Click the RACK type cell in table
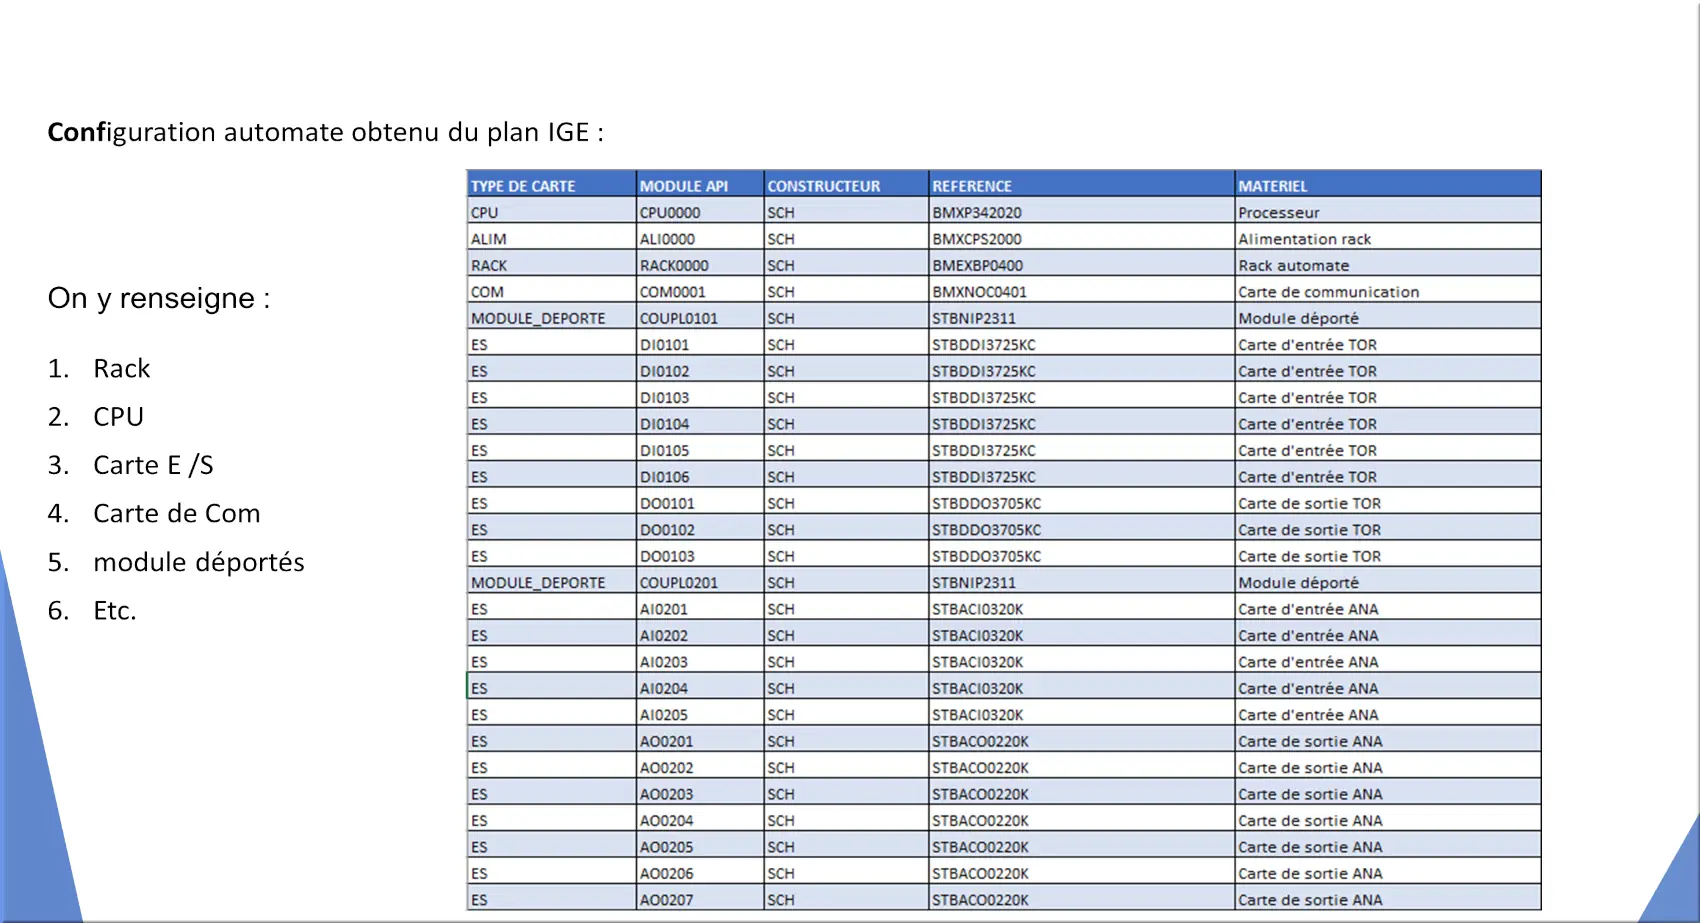 [x=551, y=265]
